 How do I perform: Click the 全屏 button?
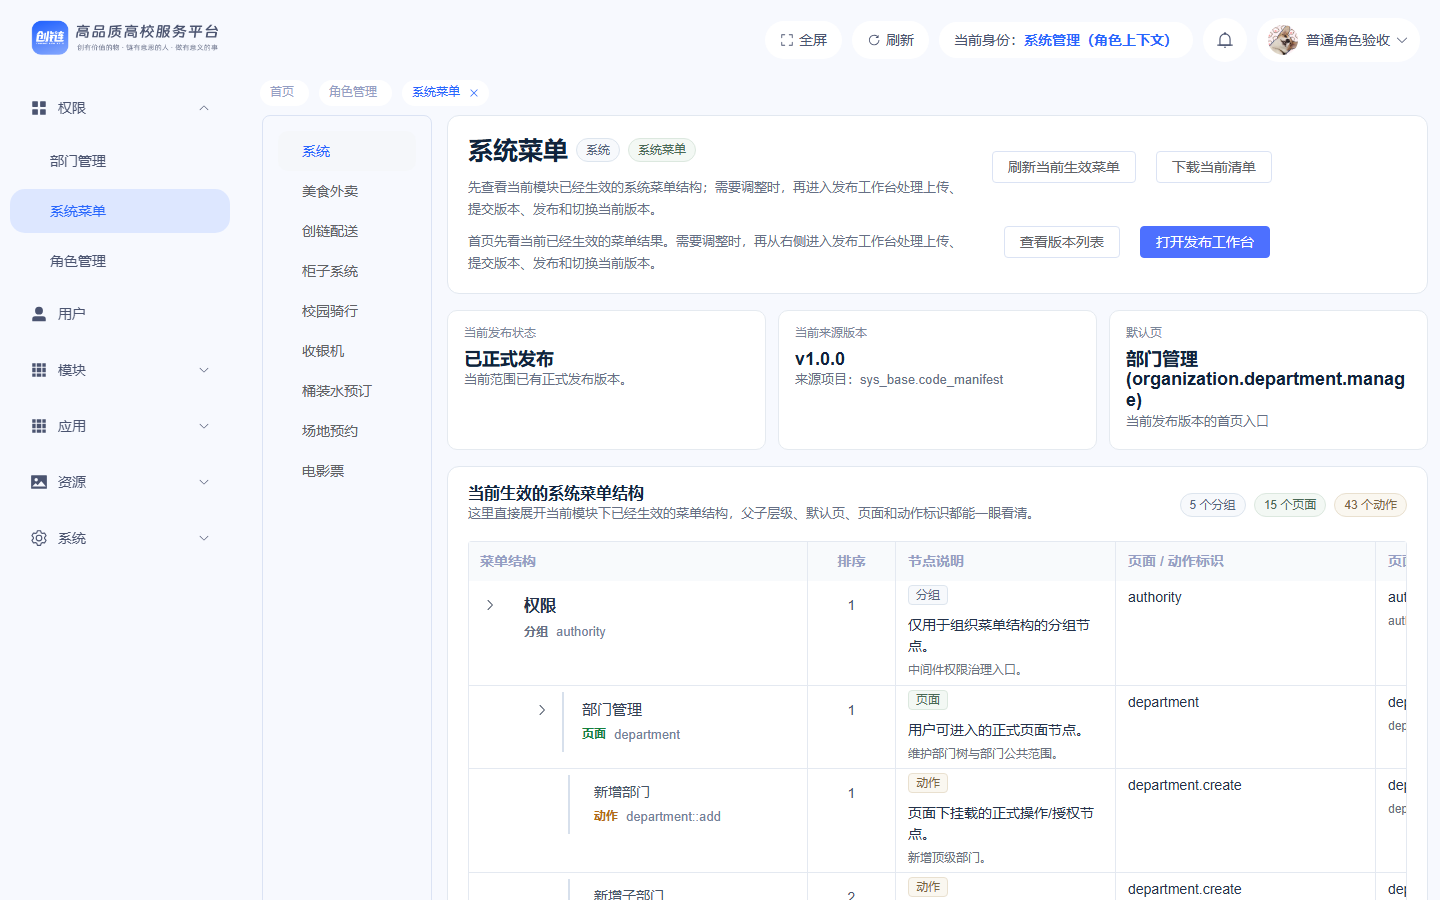[803, 40]
